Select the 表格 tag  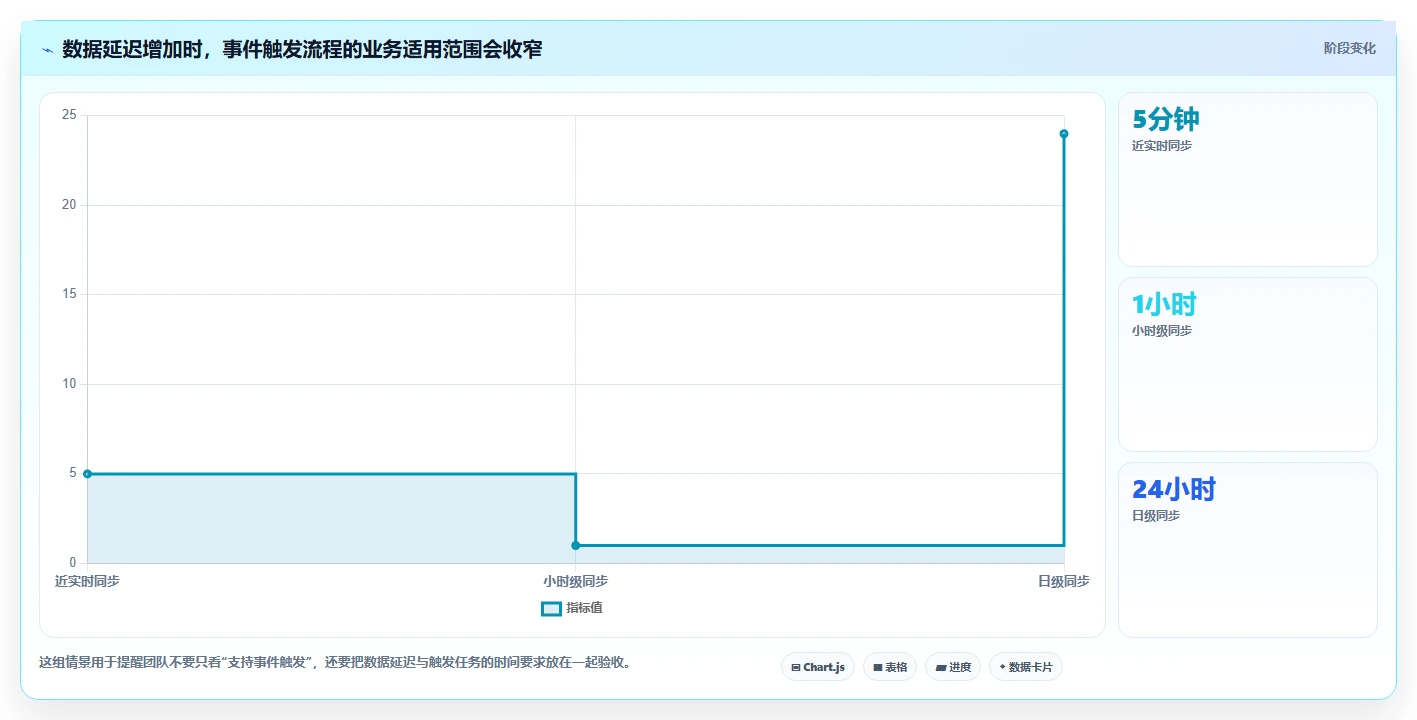(x=889, y=667)
